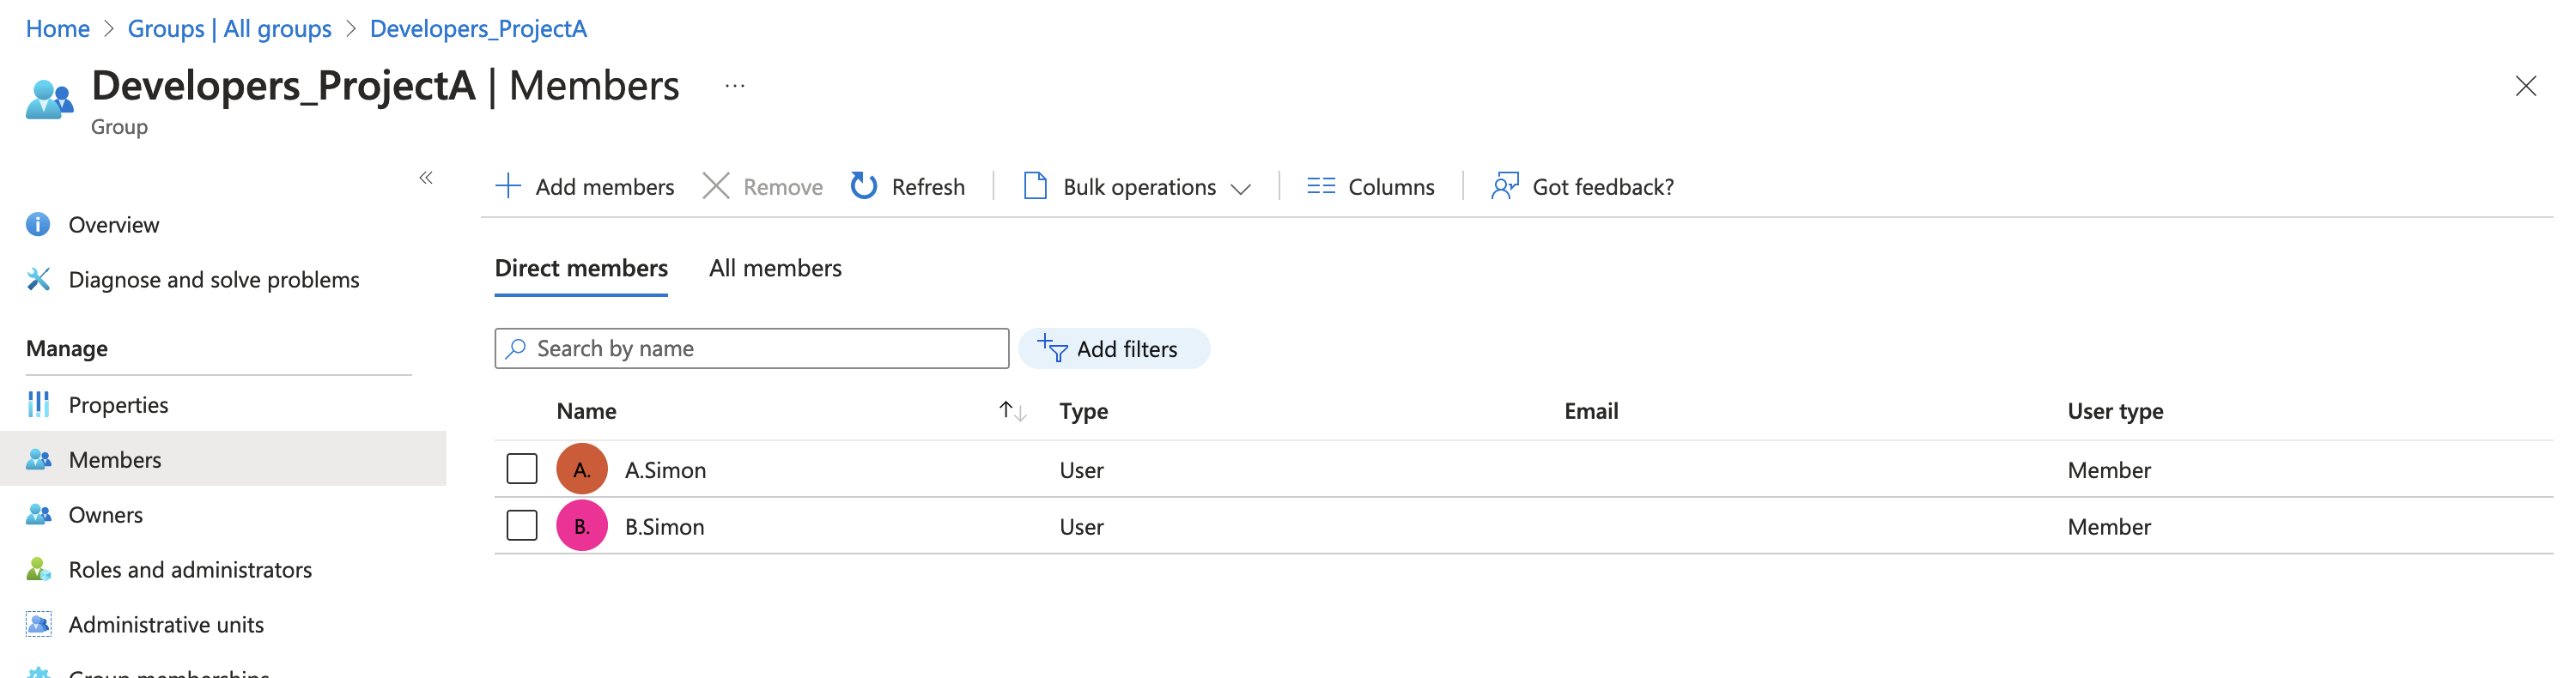Click the Refresh arrow icon

coord(864,186)
